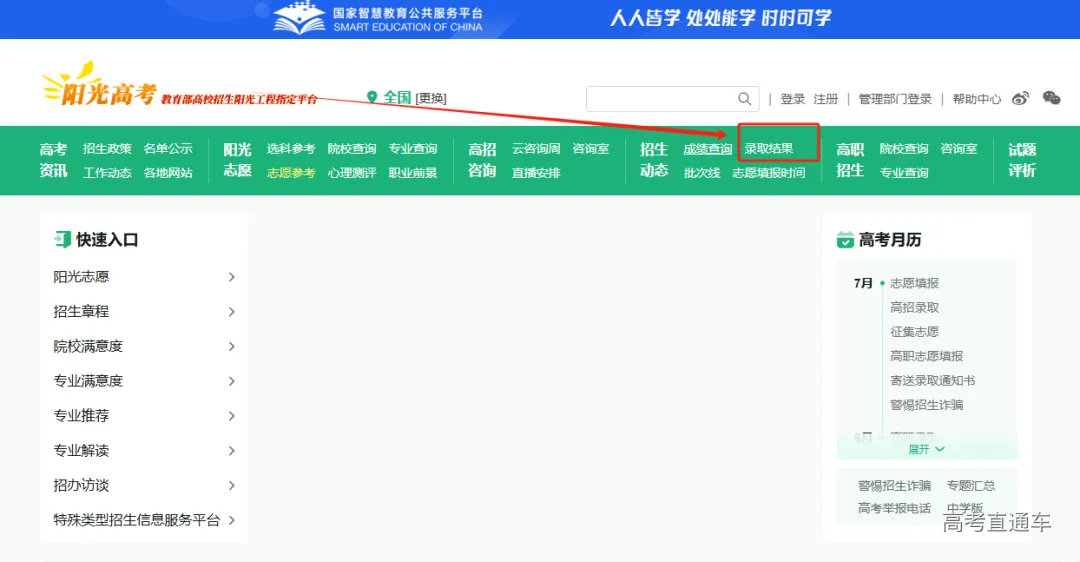
Task: Click the 高考月历 calendar icon
Action: tap(845, 240)
